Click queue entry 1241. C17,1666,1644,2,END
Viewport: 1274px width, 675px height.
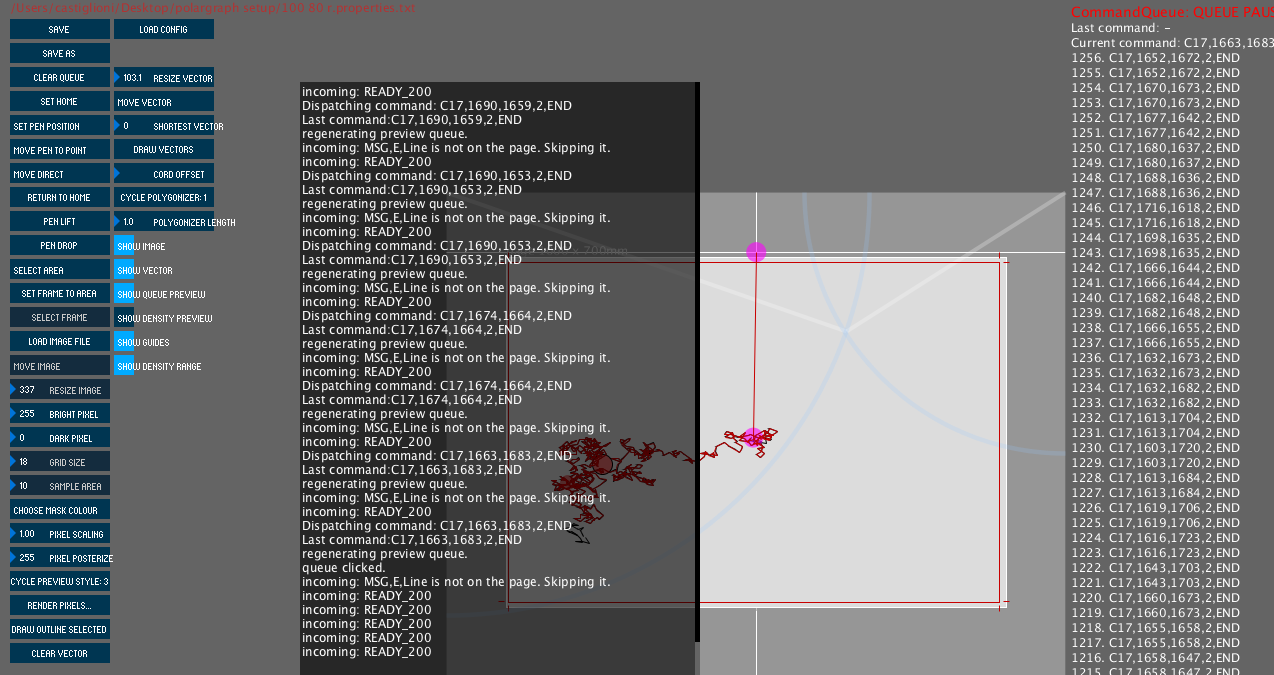[1155, 283]
